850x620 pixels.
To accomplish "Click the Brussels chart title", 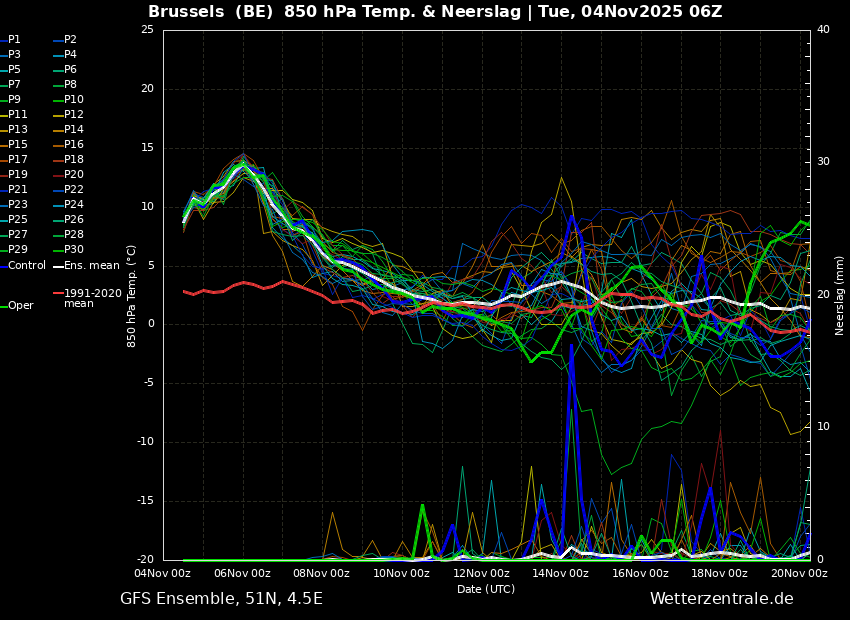I will 435,12.
